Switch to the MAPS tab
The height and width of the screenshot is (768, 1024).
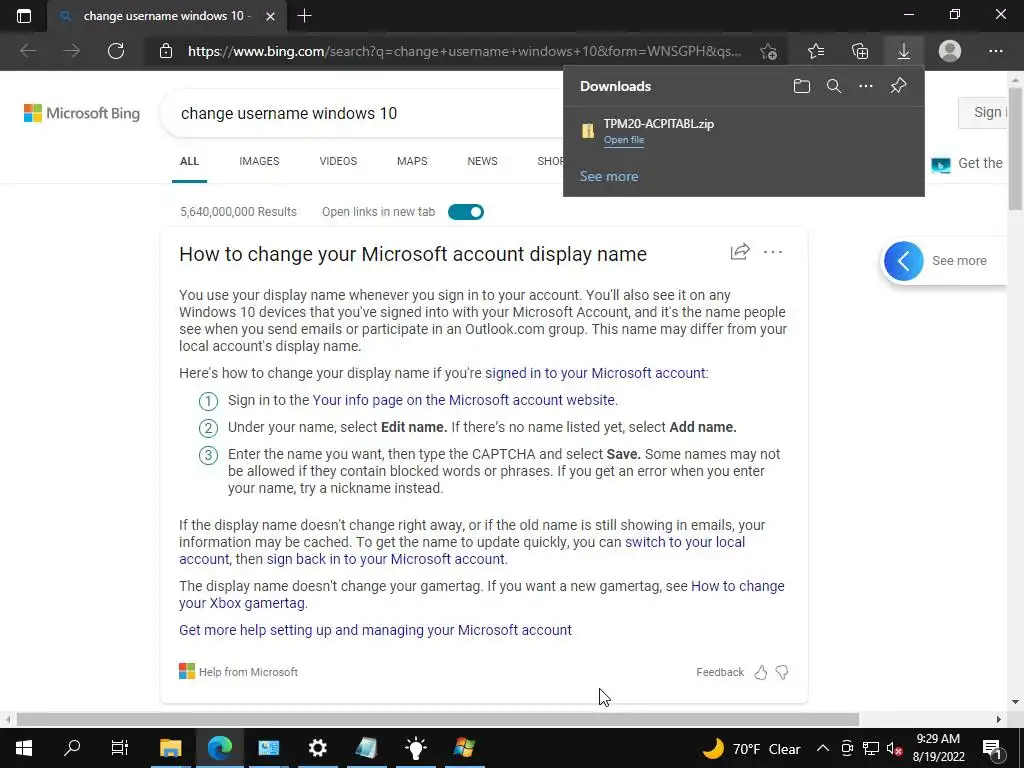coord(412,161)
